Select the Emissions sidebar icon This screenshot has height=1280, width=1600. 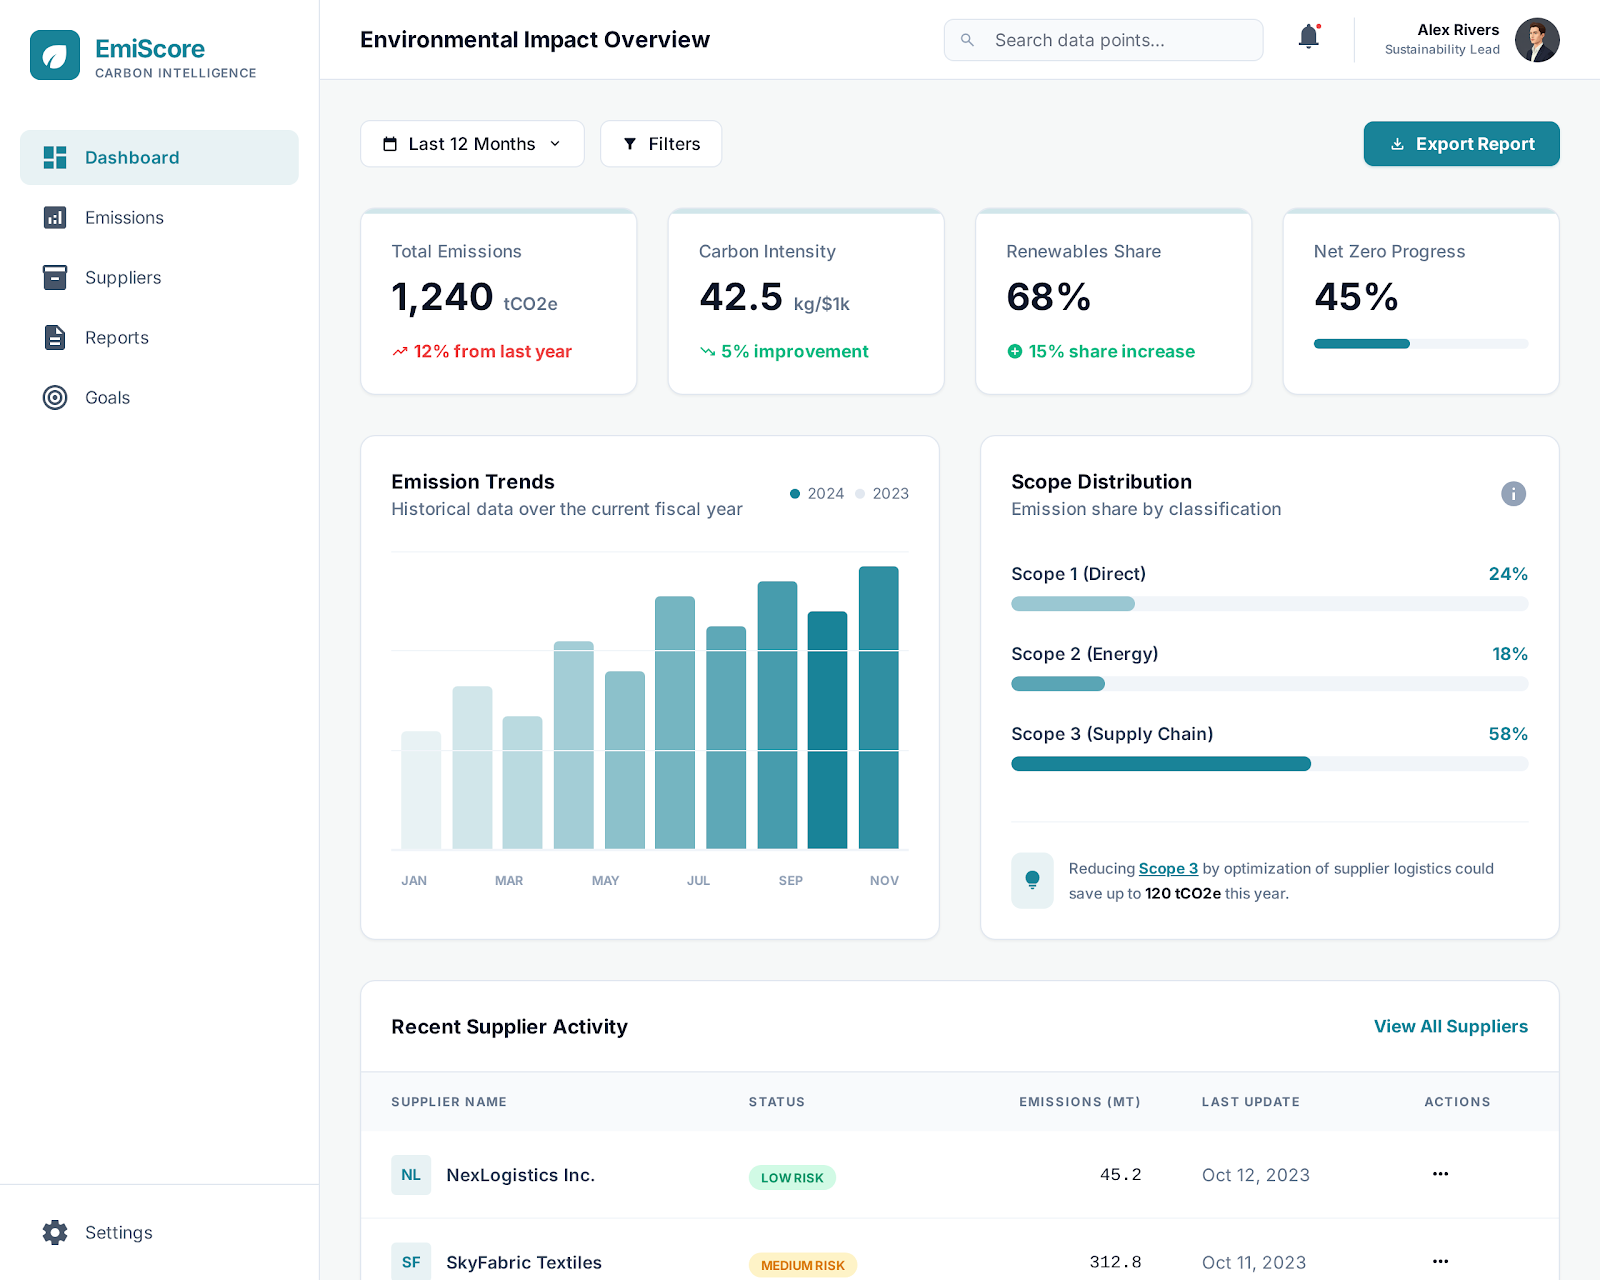[x=54, y=217]
